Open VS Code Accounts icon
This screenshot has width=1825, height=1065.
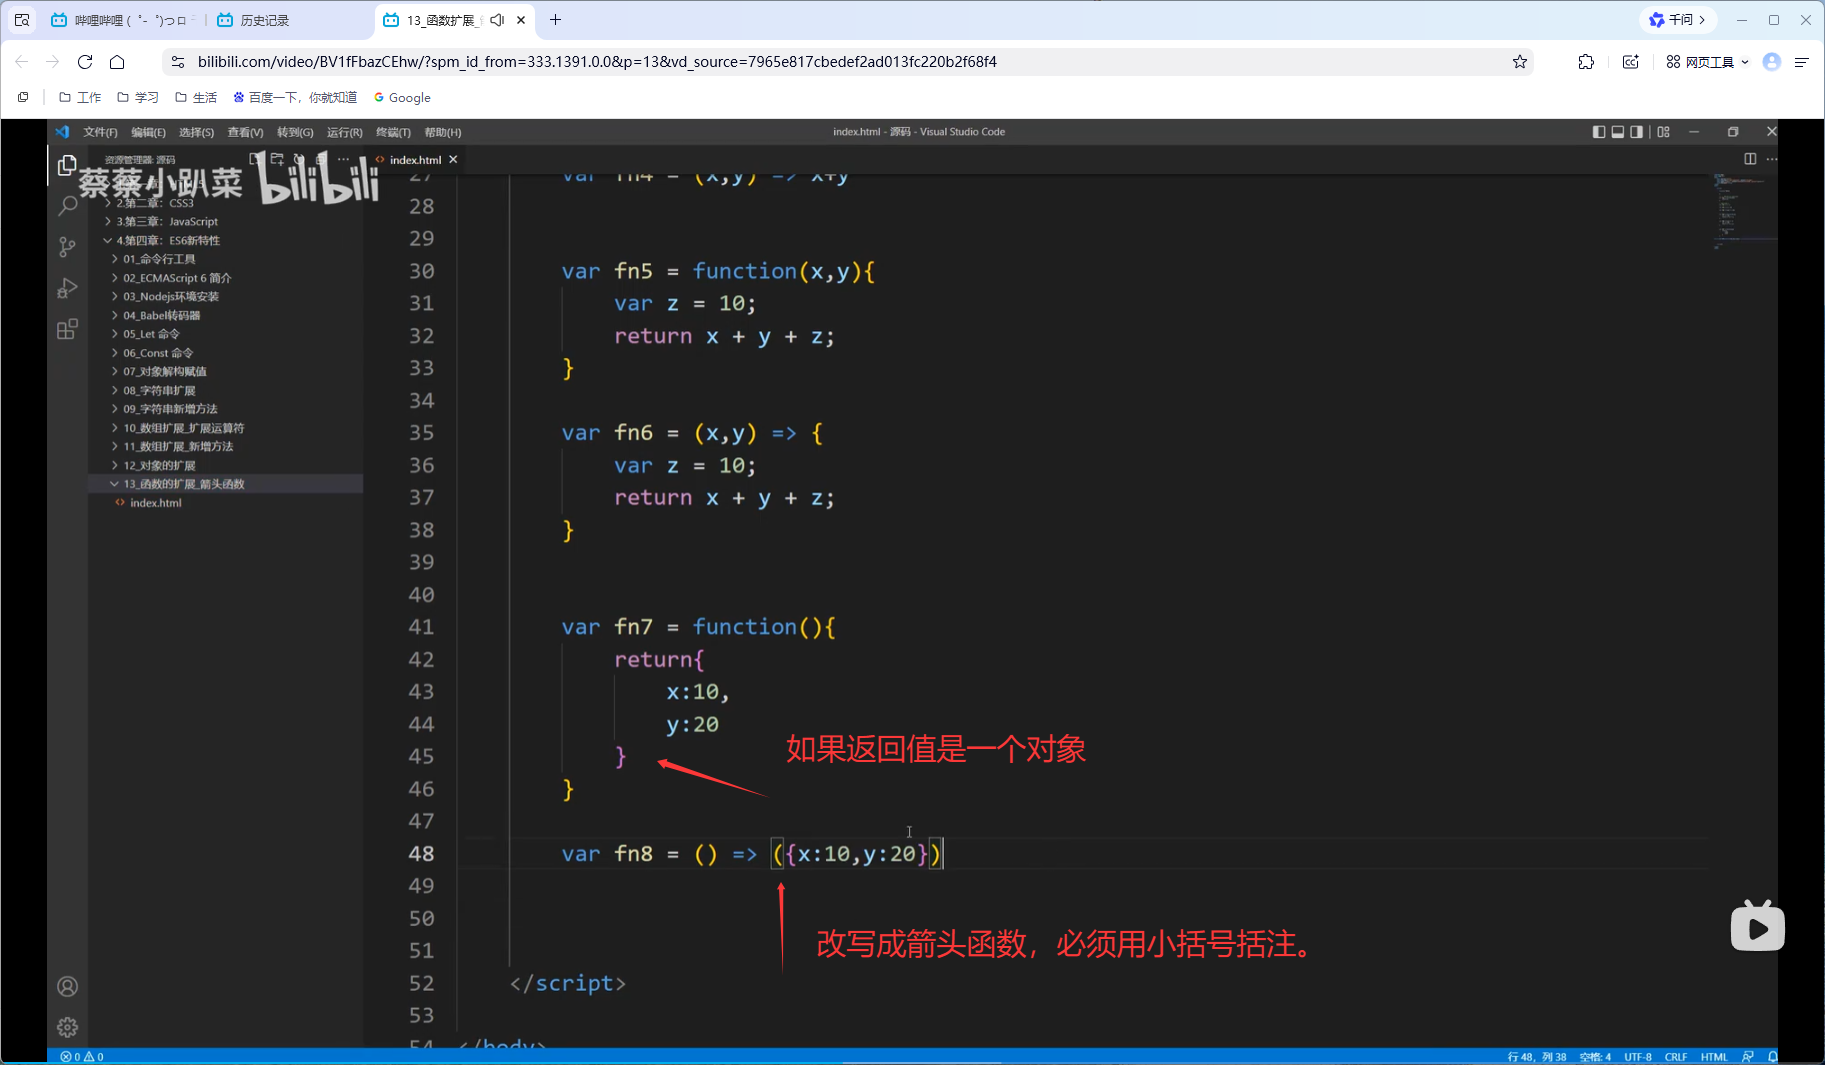pyautogui.click(x=67, y=987)
